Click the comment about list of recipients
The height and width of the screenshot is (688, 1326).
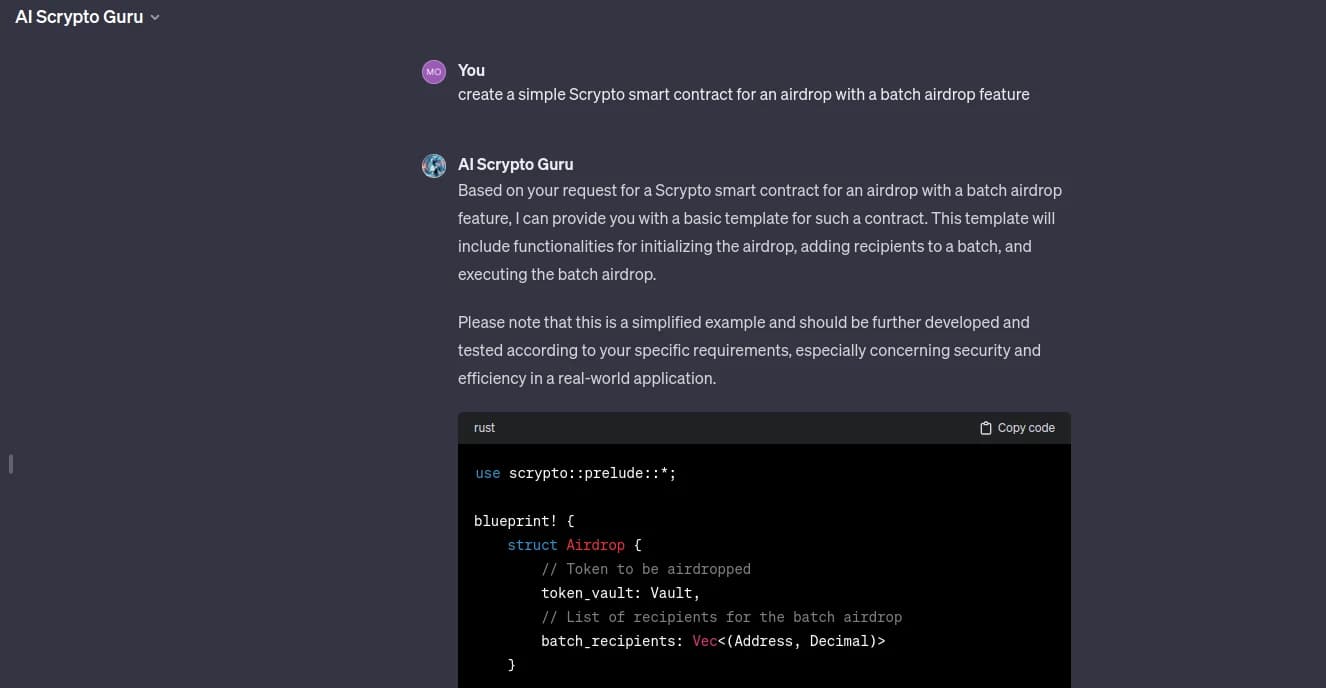(722, 617)
